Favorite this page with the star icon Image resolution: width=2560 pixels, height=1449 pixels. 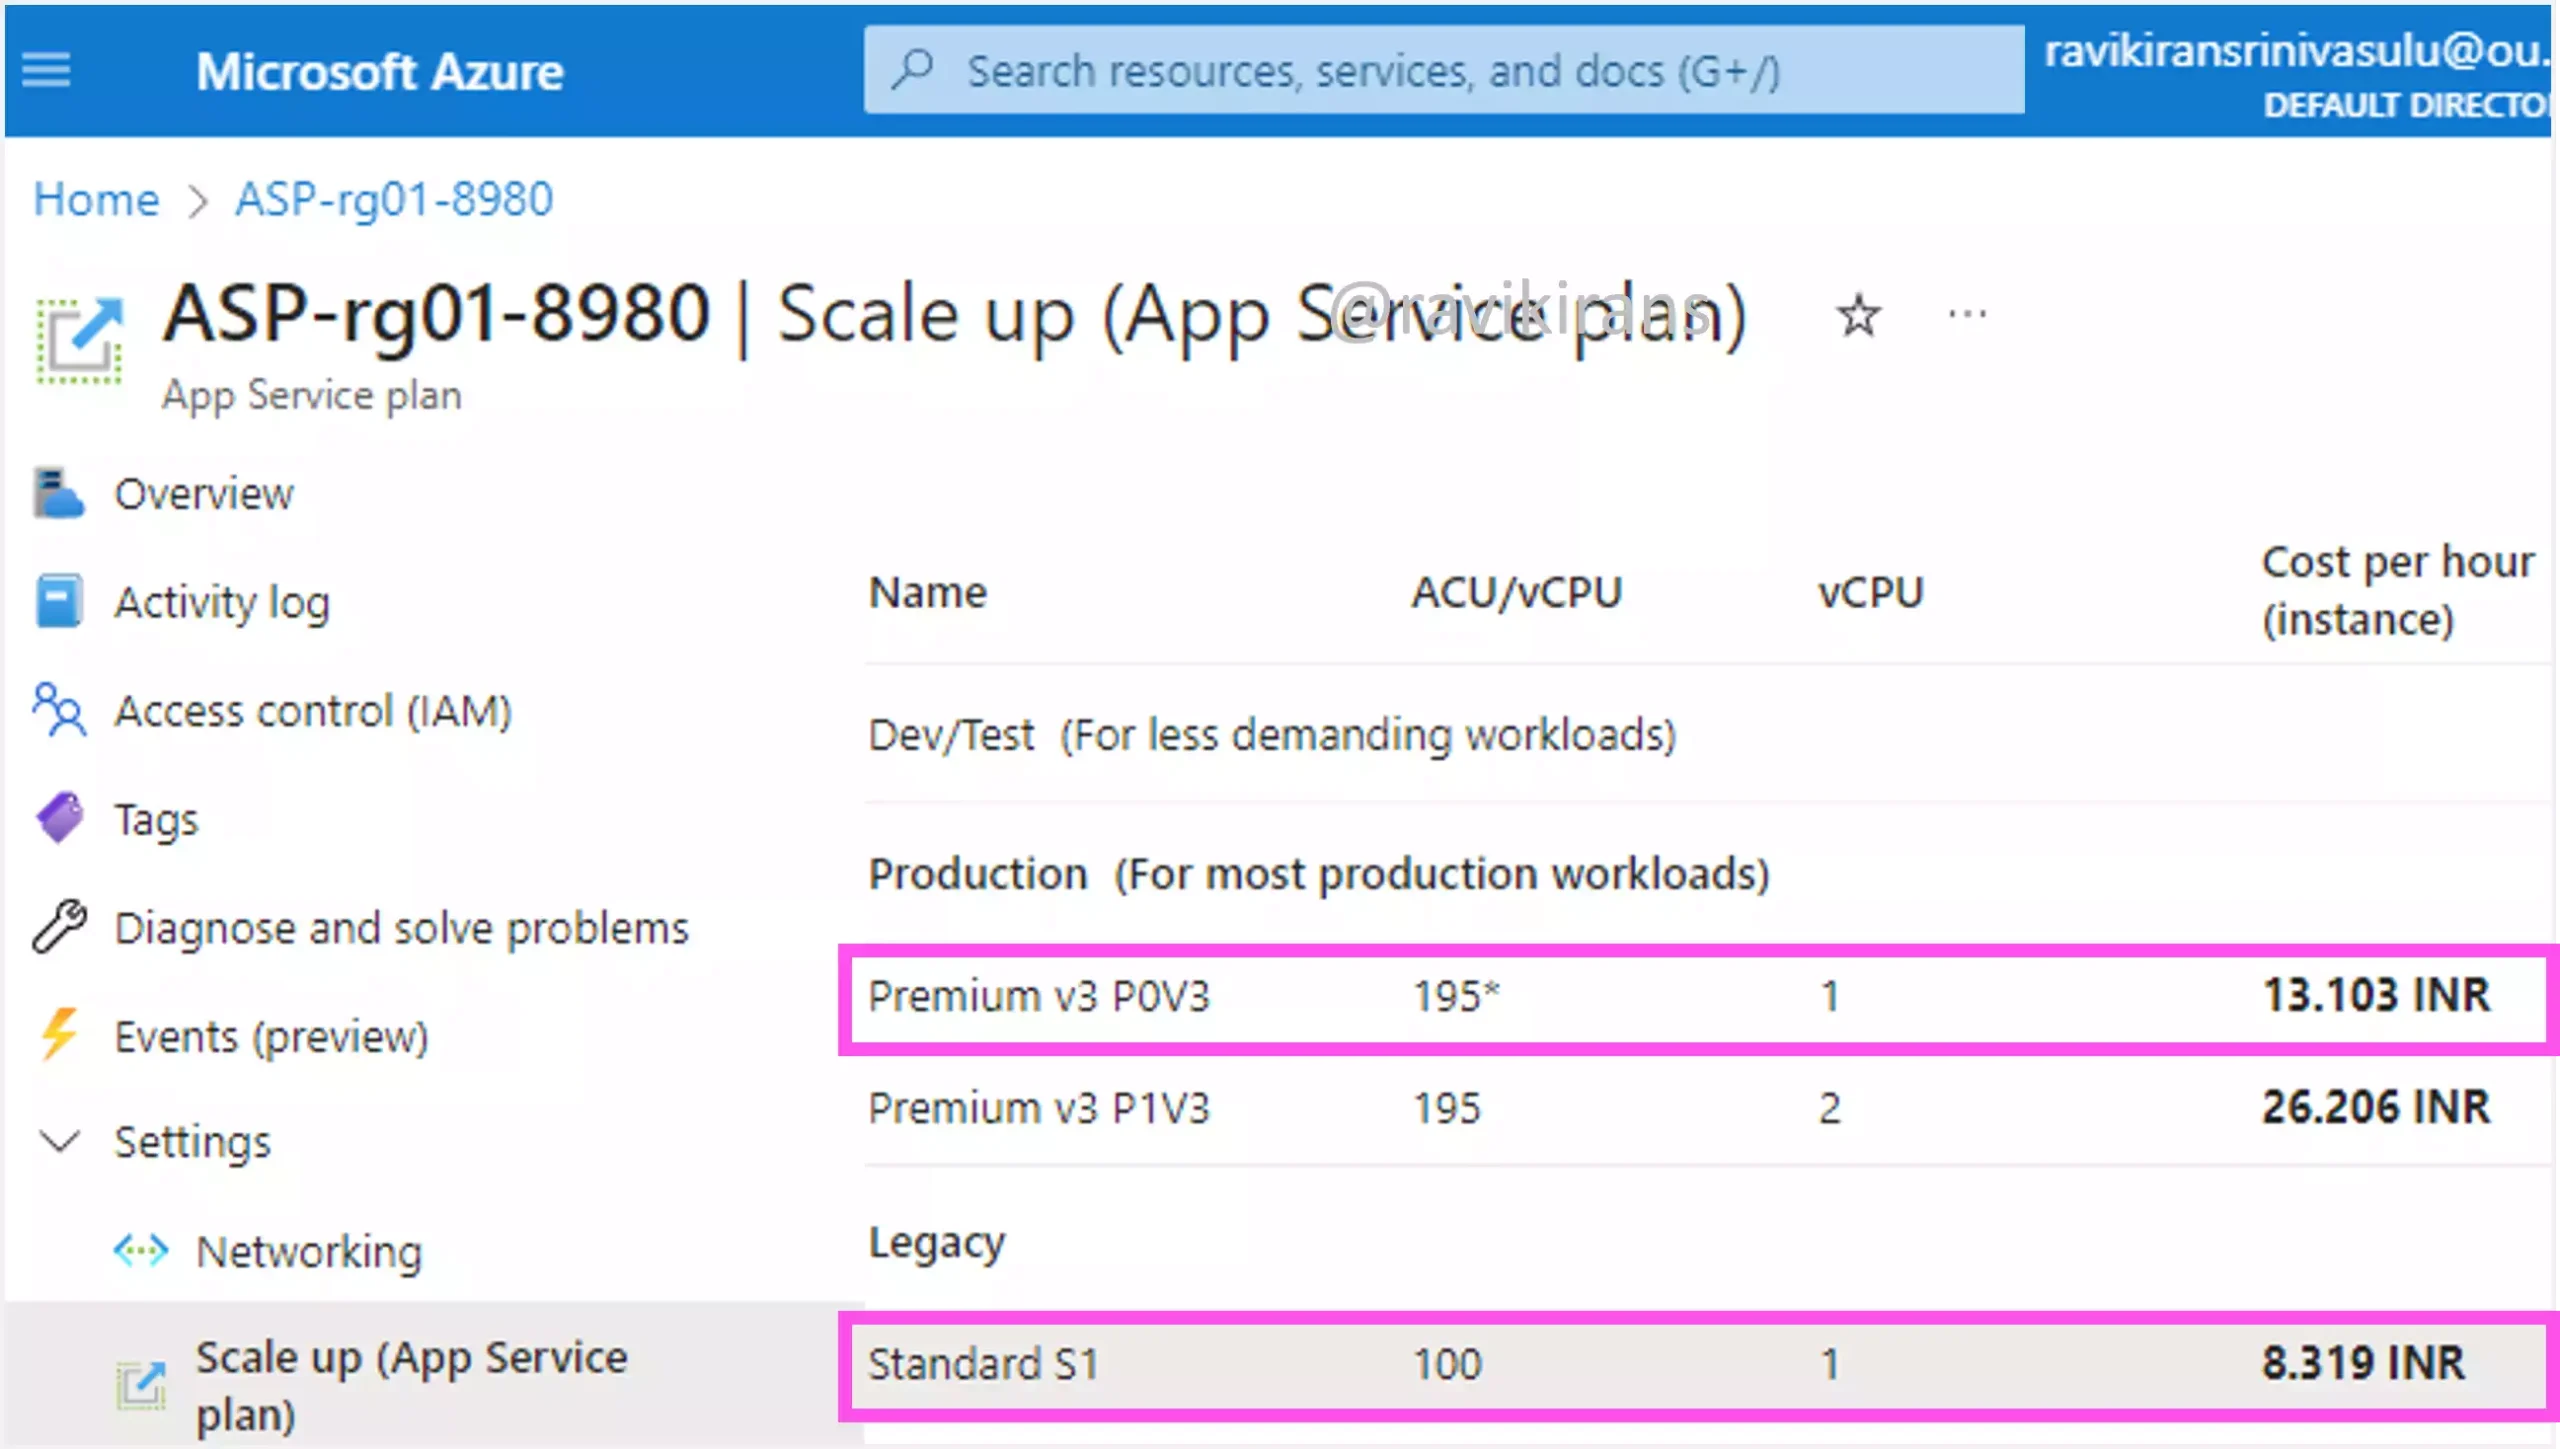click(x=1858, y=316)
